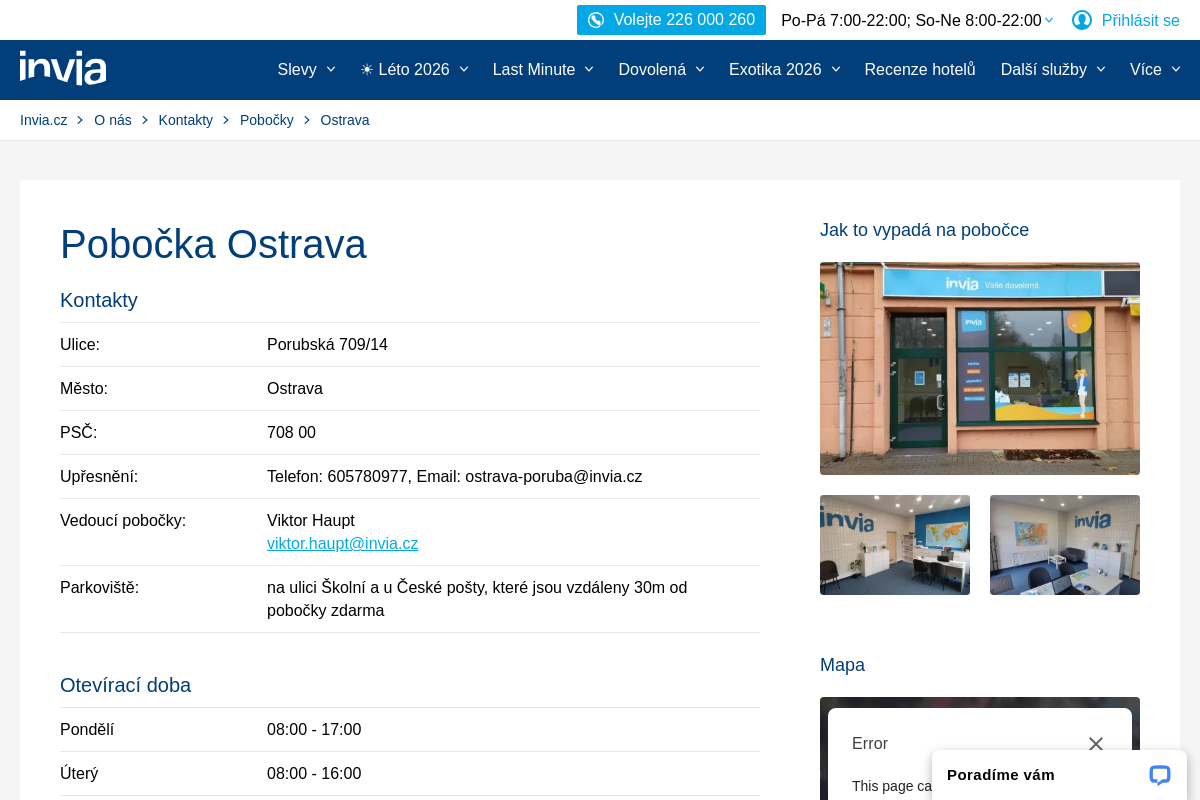Navigate to the Kontakty breadcrumb link
This screenshot has height=800, width=1200.
(185, 119)
